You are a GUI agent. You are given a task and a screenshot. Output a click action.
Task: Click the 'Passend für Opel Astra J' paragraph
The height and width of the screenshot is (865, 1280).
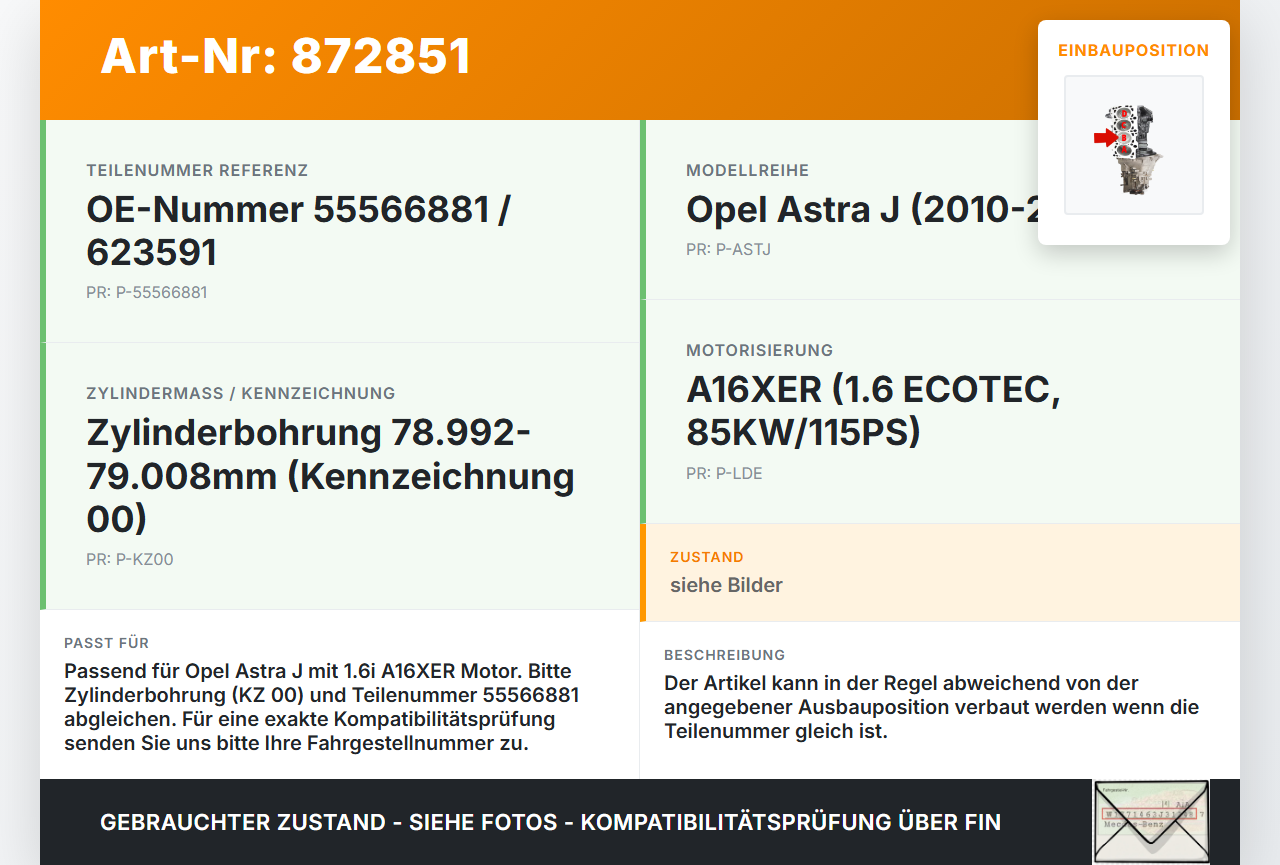[x=322, y=707]
